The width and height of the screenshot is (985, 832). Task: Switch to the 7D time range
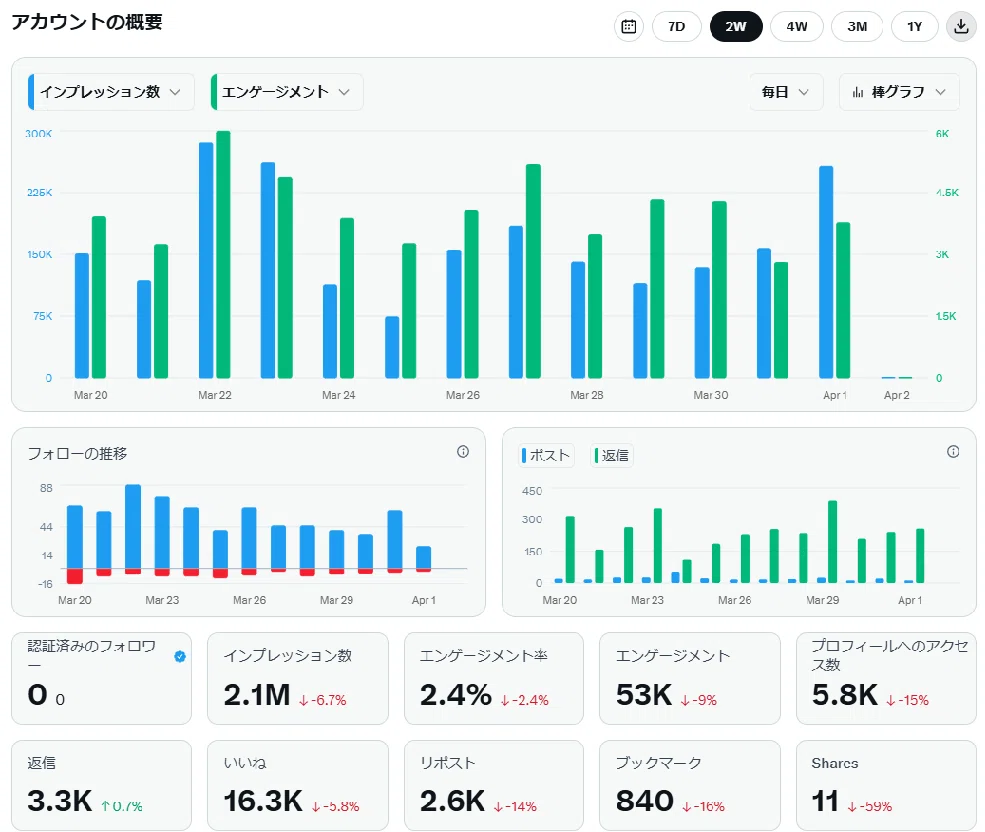click(677, 26)
